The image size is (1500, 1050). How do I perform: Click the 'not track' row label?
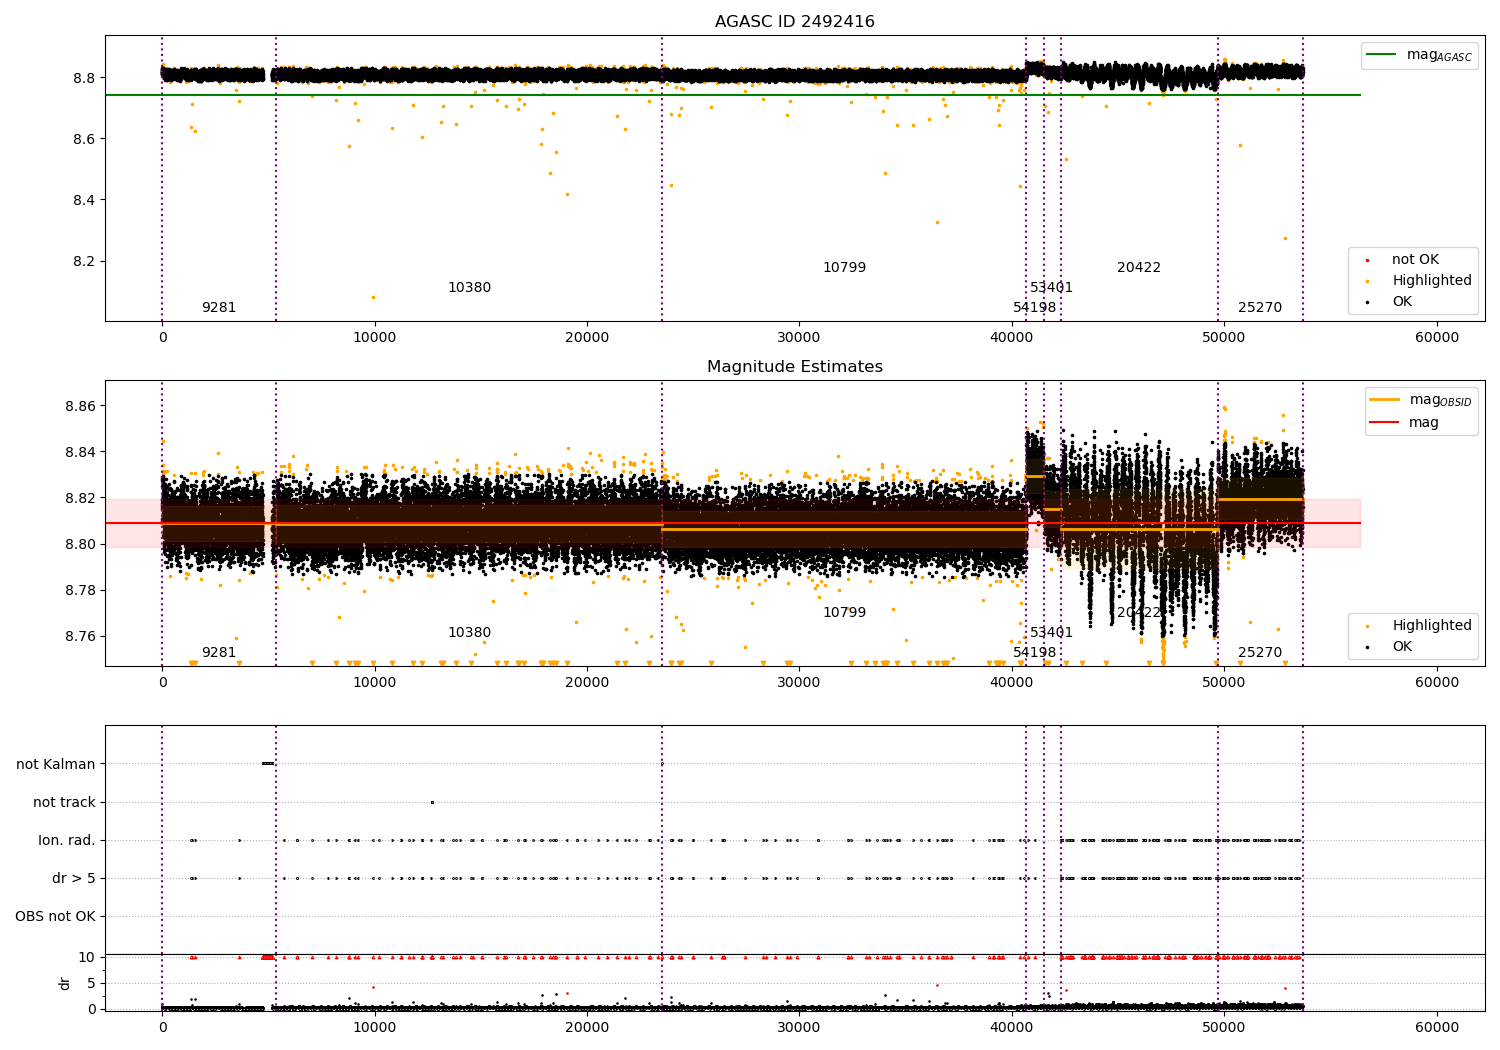point(64,802)
